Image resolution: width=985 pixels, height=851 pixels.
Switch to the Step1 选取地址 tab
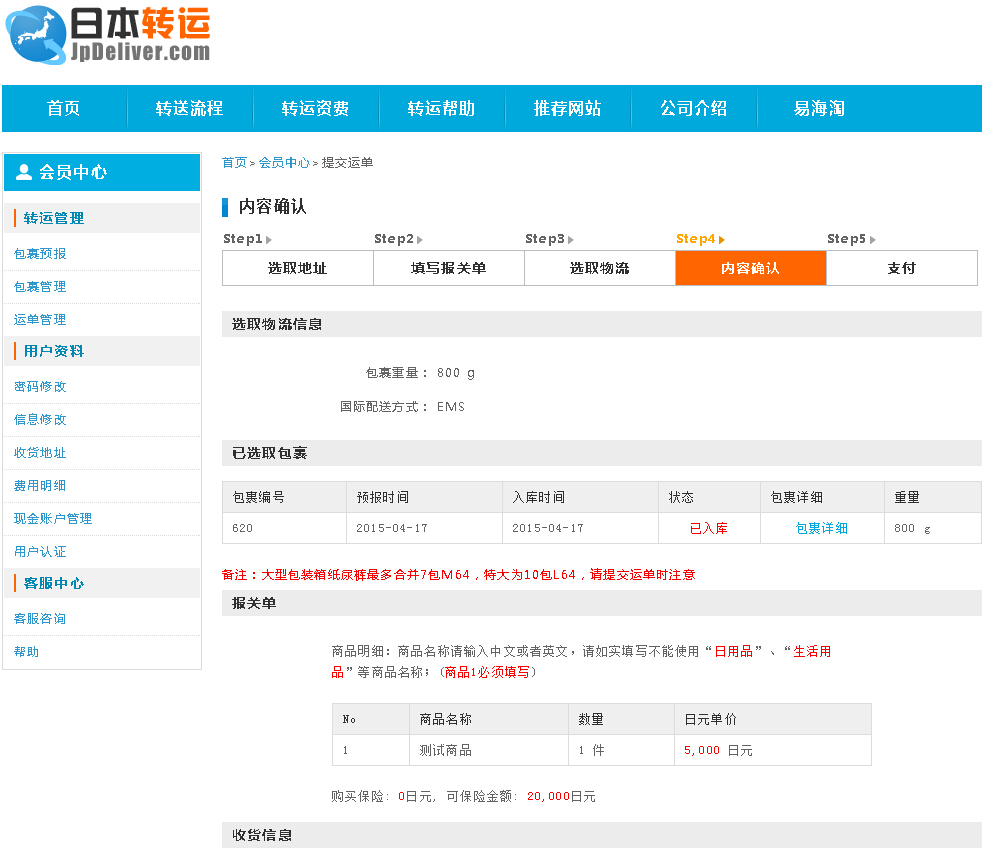click(x=296, y=268)
